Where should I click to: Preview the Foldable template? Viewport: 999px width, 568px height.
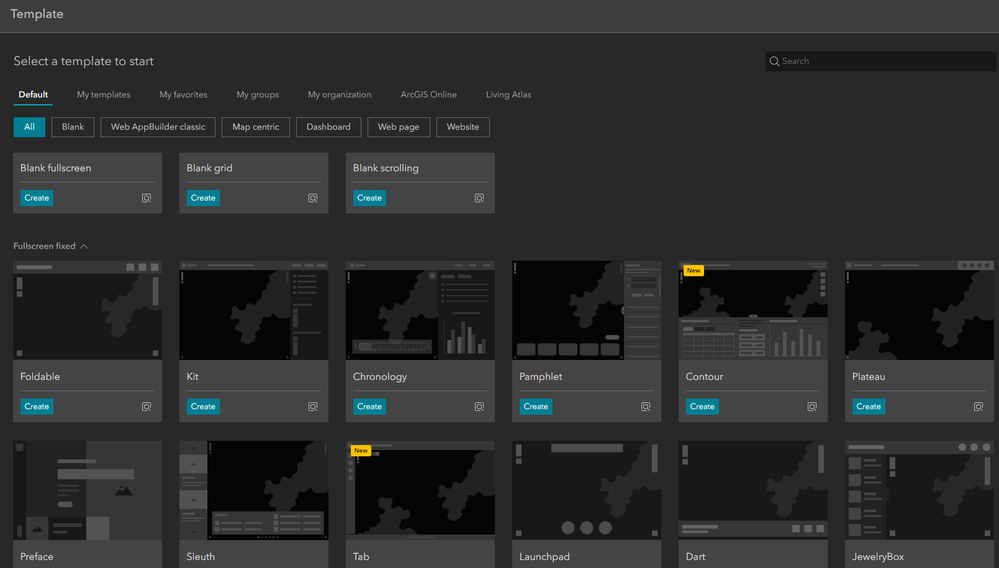click(147, 406)
